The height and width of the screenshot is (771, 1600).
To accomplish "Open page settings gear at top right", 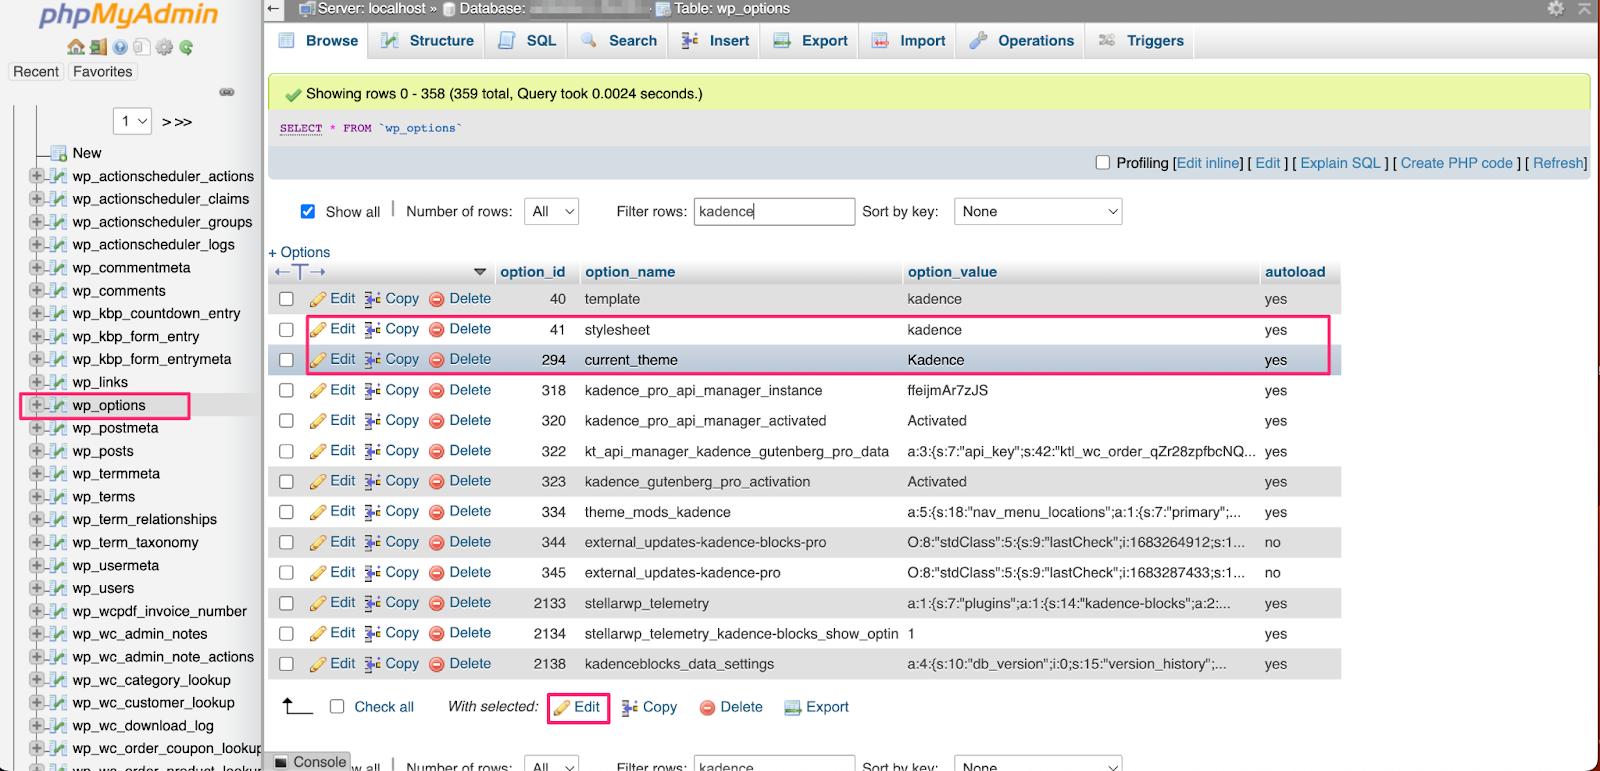I will point(1555,9).
